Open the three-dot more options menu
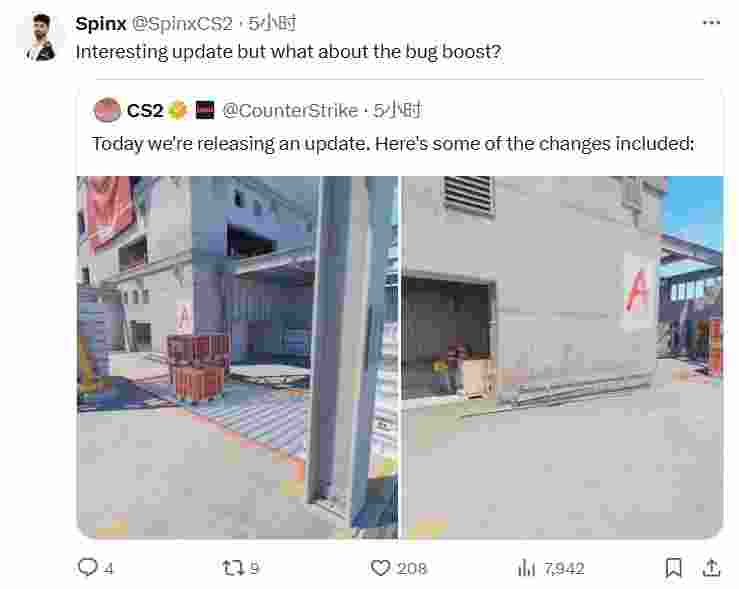The image size is (739, 589). tap(711, 22)
